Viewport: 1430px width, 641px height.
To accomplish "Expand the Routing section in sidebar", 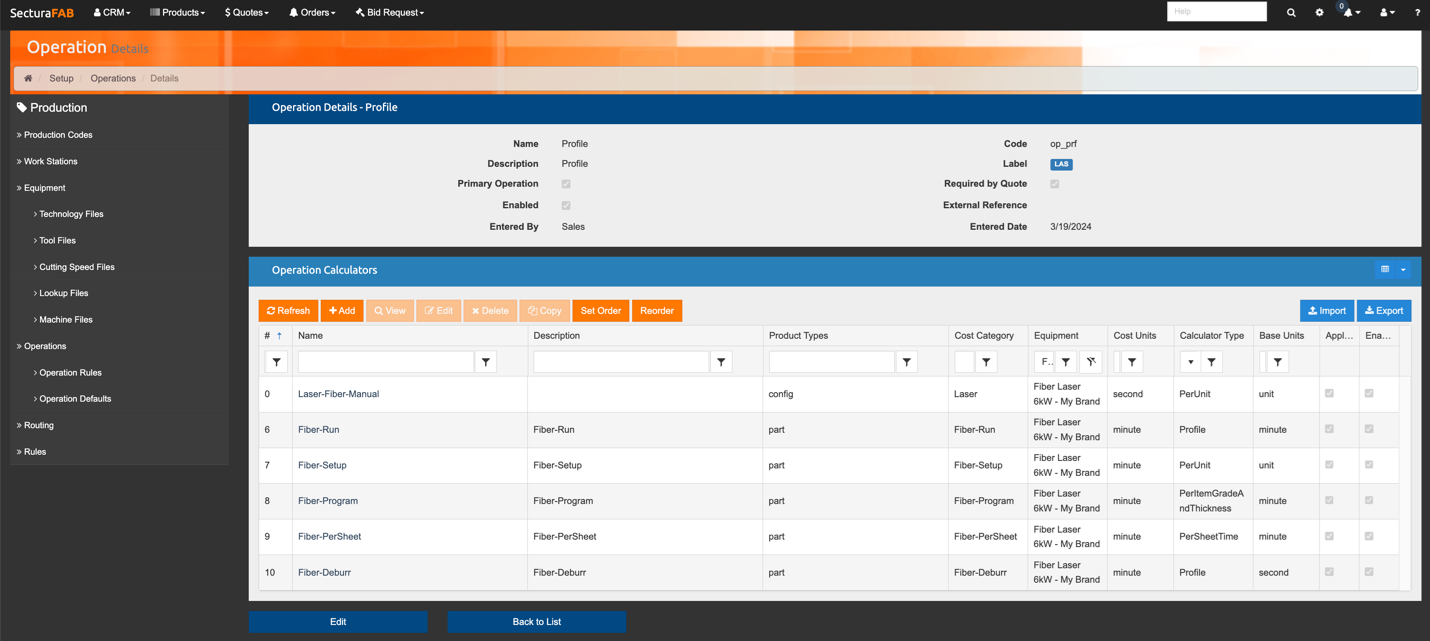I will [38, 425].
